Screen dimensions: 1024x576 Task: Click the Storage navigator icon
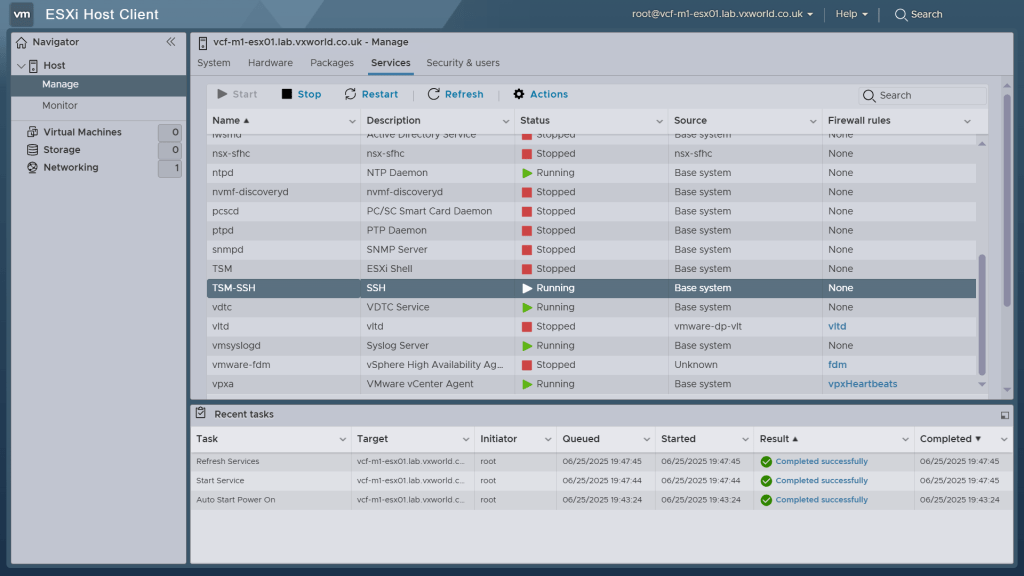[x=33, y=150]
